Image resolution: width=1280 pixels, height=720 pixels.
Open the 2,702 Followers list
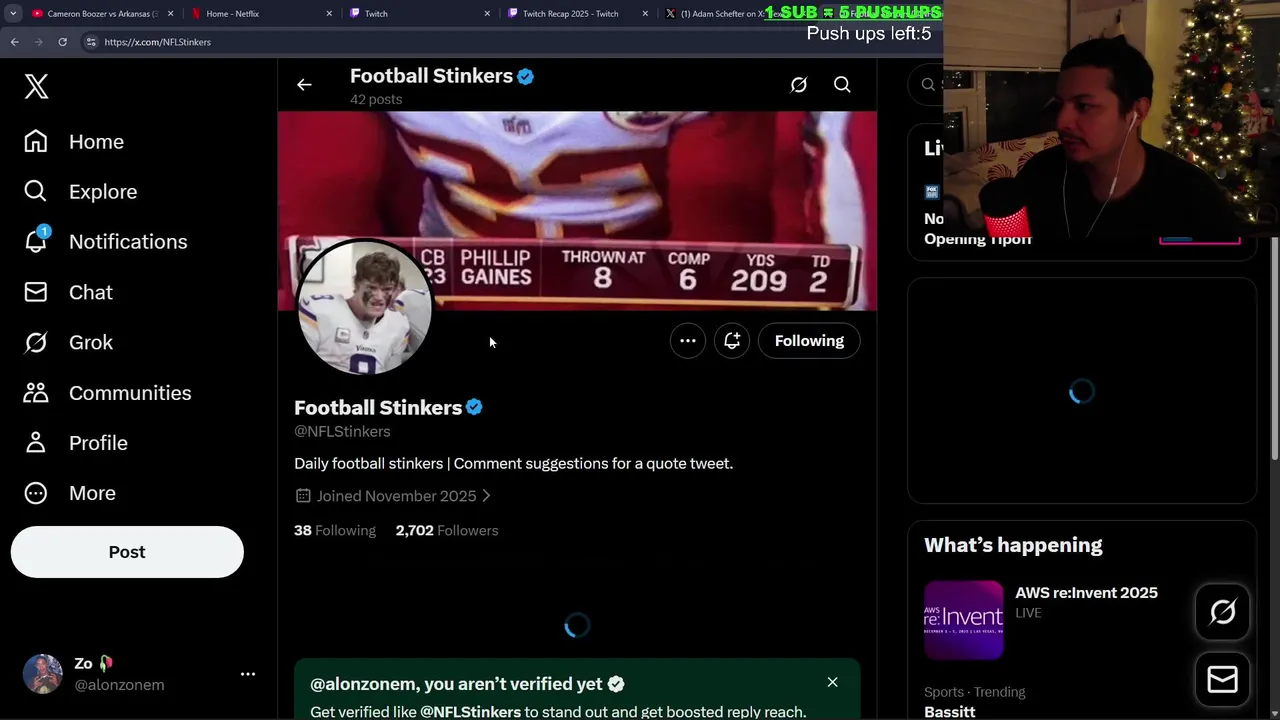pos(447,531)
